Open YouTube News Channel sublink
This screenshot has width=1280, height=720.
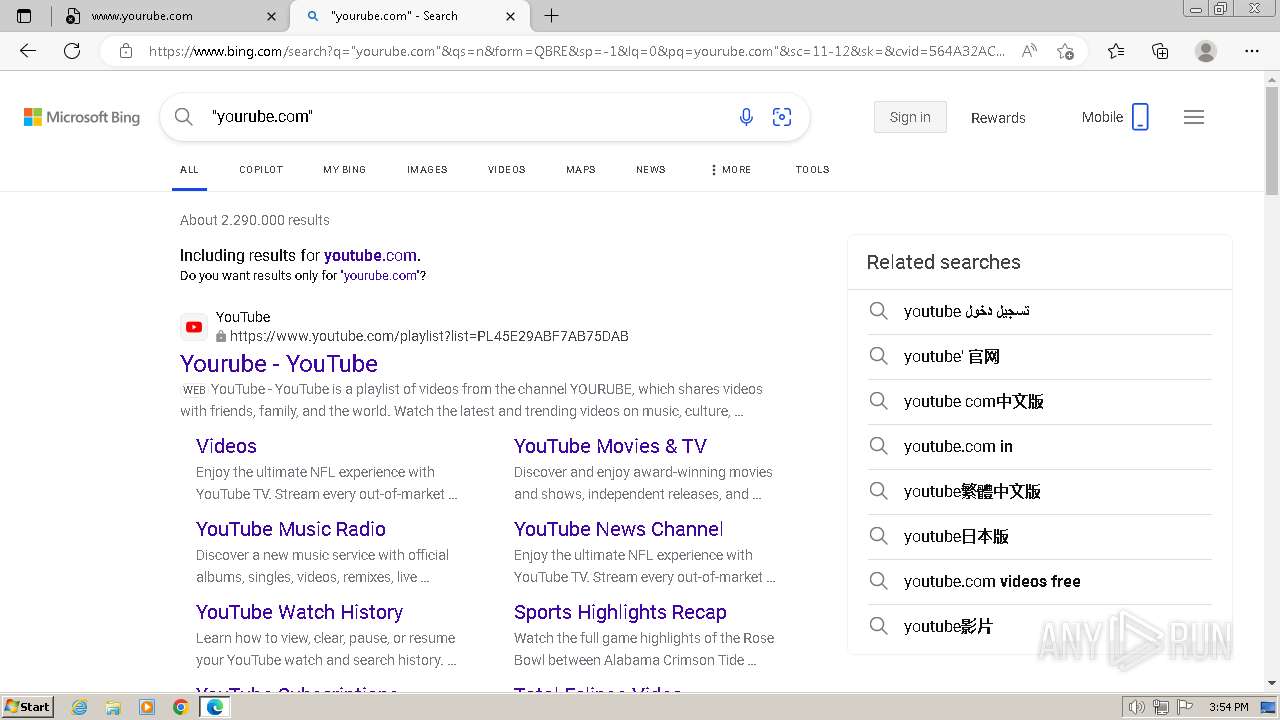(619, 529)
